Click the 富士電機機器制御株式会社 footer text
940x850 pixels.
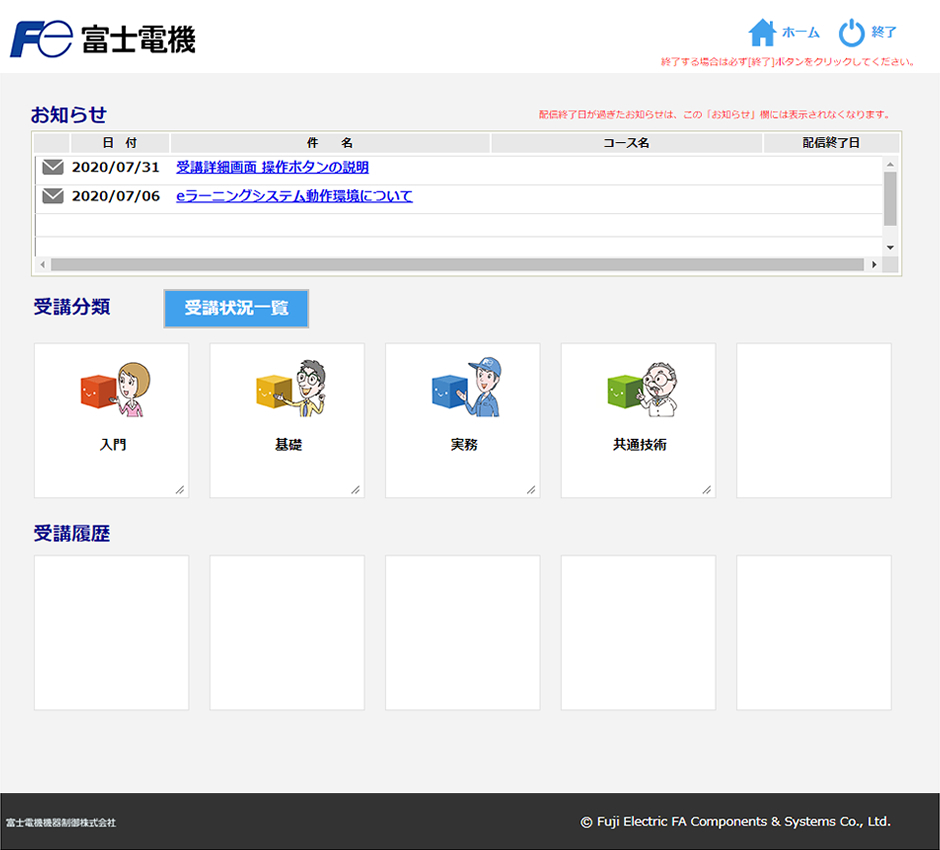61,822
